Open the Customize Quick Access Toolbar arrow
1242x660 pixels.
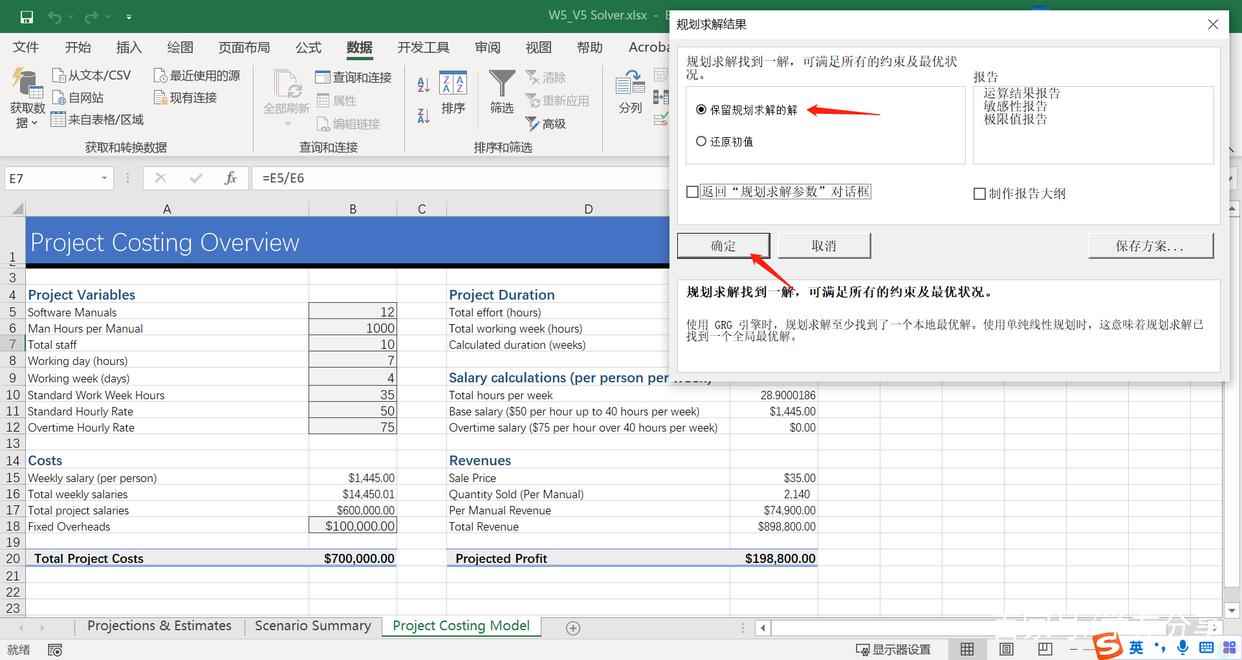pyautogui.click(x=130, y=18)
